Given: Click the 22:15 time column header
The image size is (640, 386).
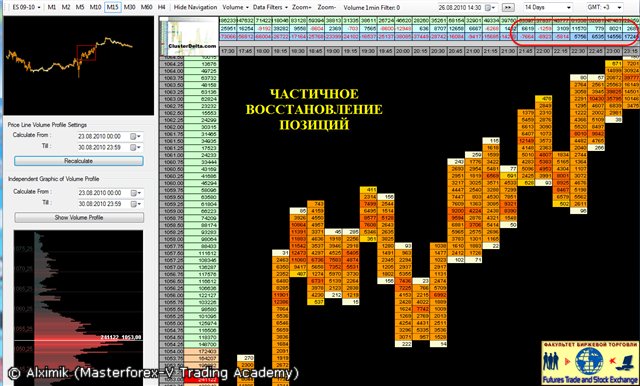Looking at the screenshot, I should tap(561, 51).
